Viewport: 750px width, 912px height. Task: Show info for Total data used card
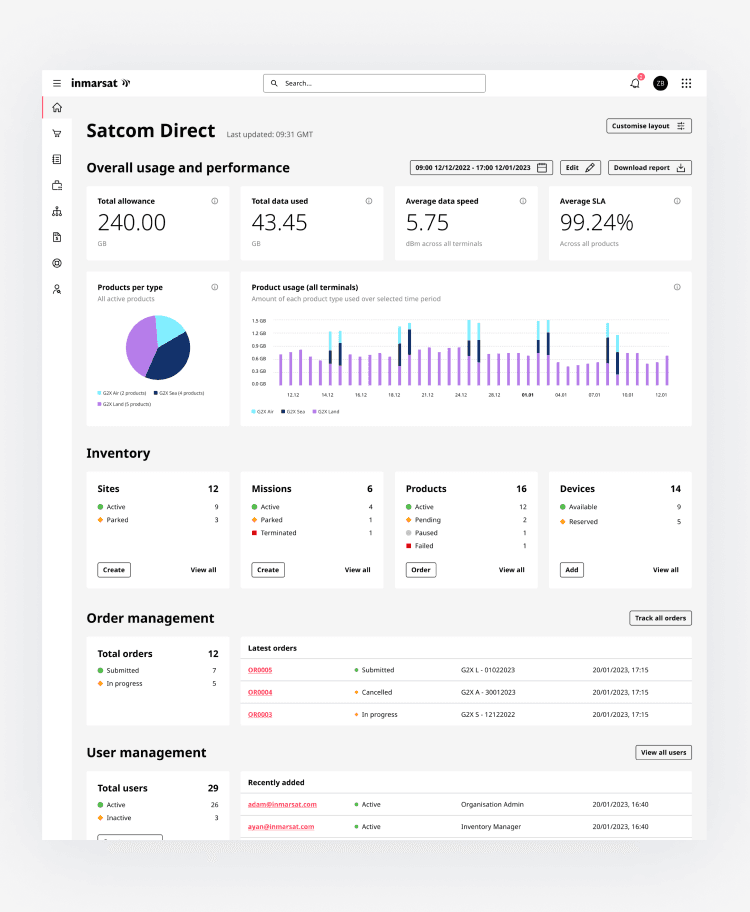click(369, 201)
